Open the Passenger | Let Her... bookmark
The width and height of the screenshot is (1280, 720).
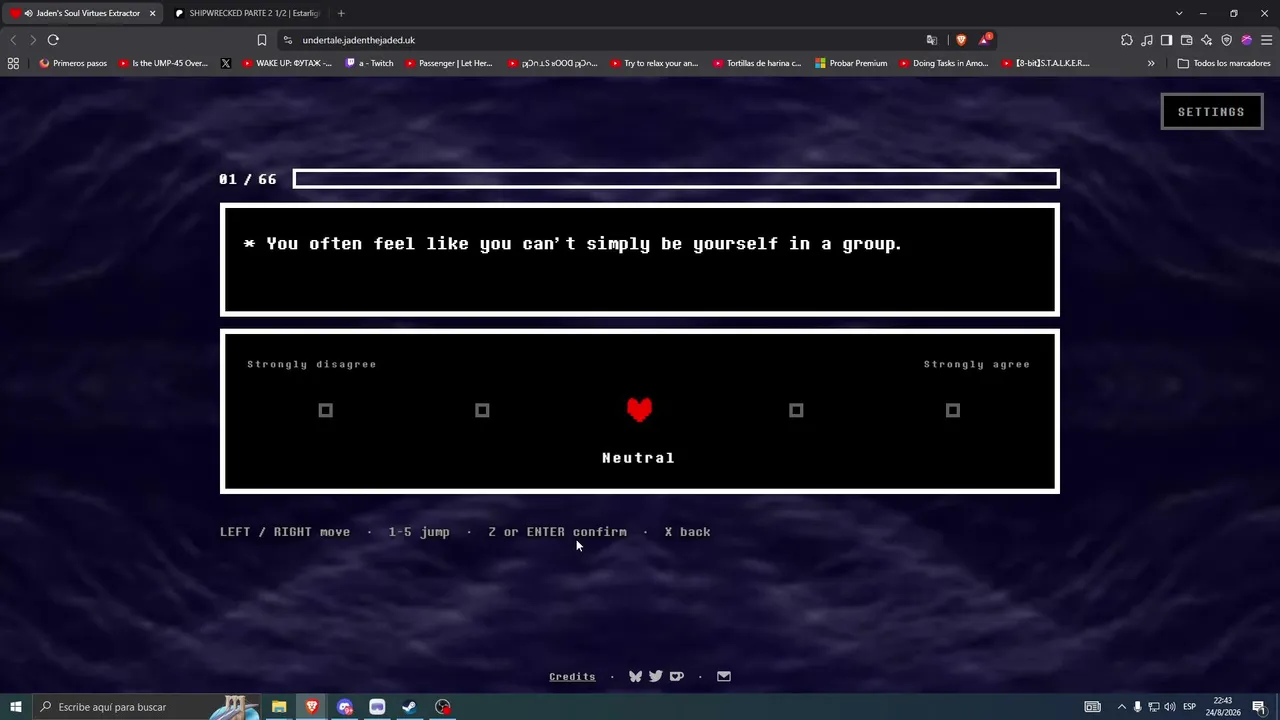coord(449,63)
